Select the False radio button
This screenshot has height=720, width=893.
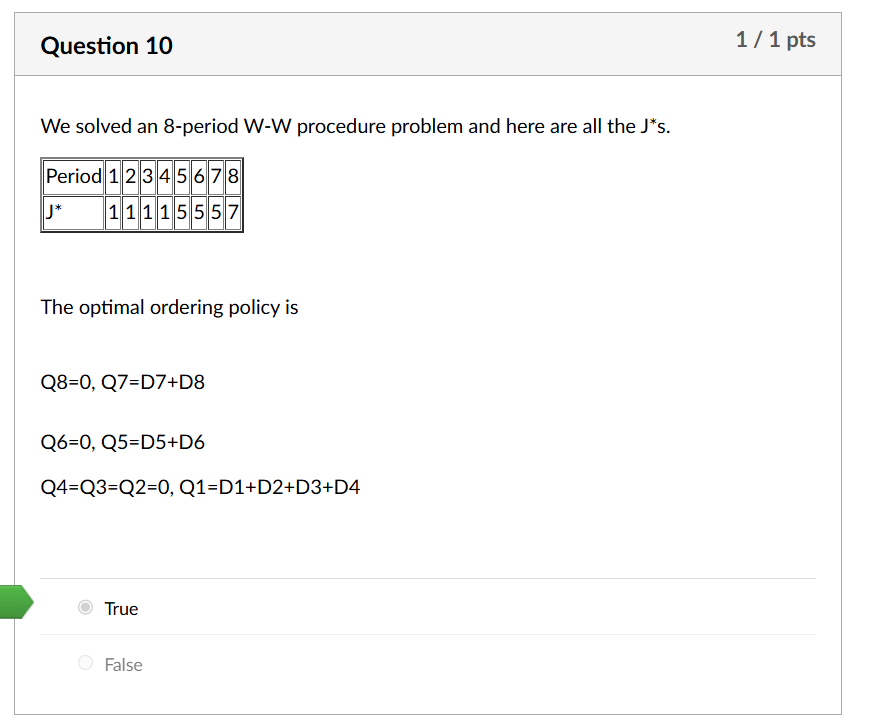tap(86, 663)
